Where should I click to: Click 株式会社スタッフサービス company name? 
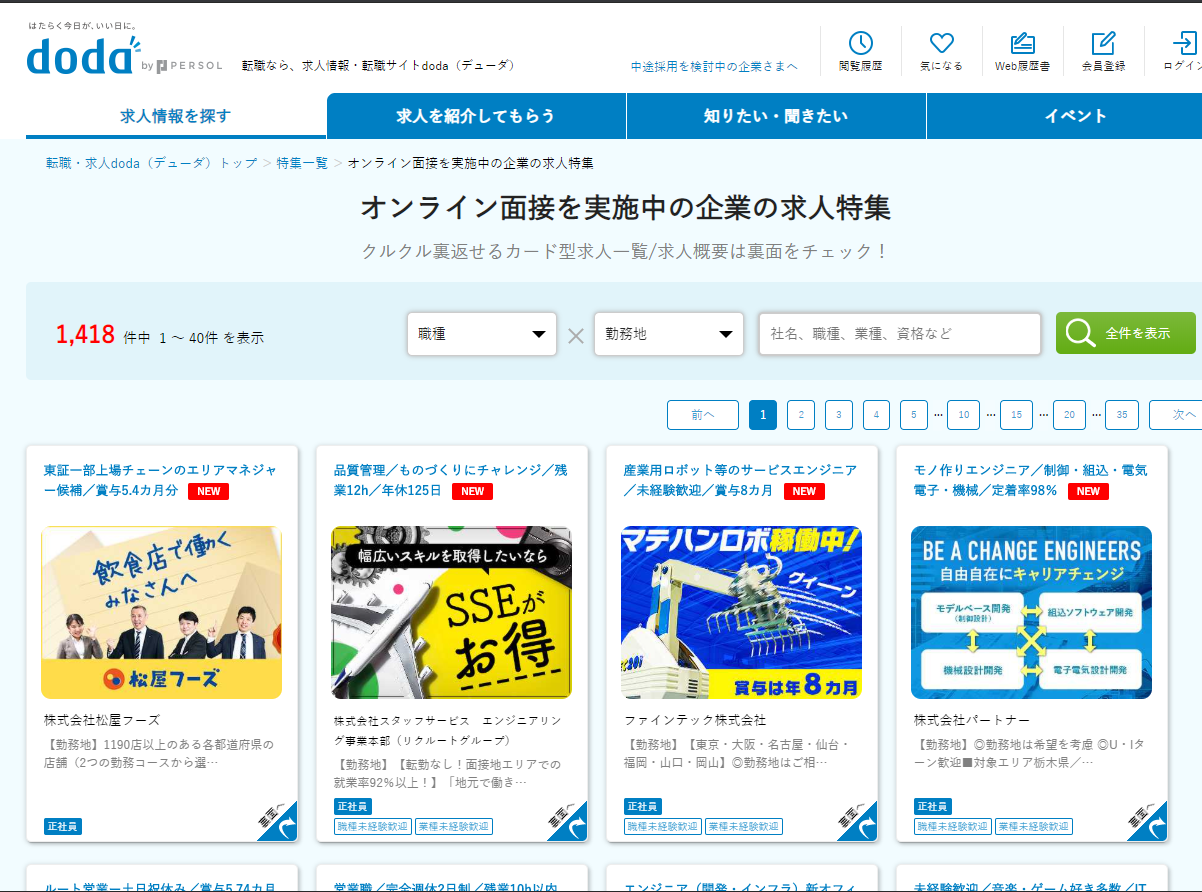[448, 730]
